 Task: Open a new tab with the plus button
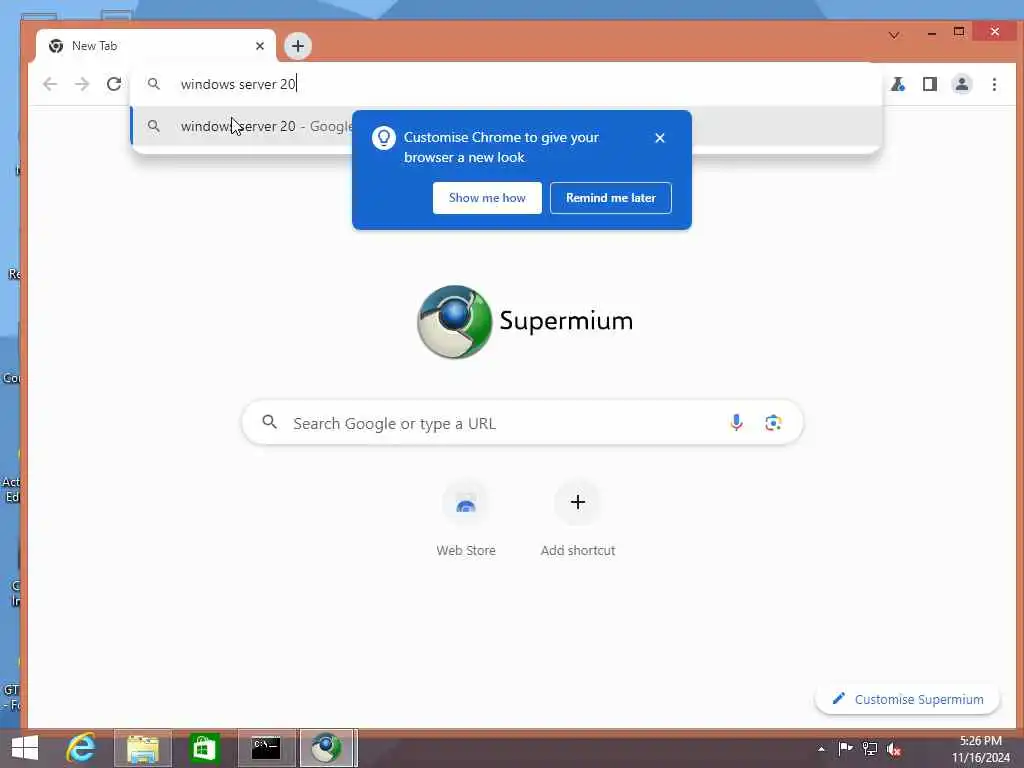tap(298, 46)
